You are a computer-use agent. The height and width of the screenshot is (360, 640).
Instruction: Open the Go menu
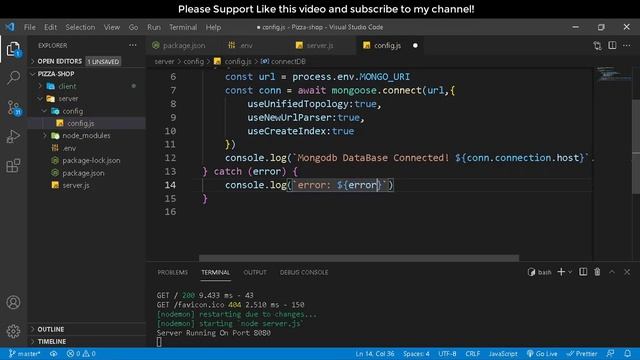133,27
